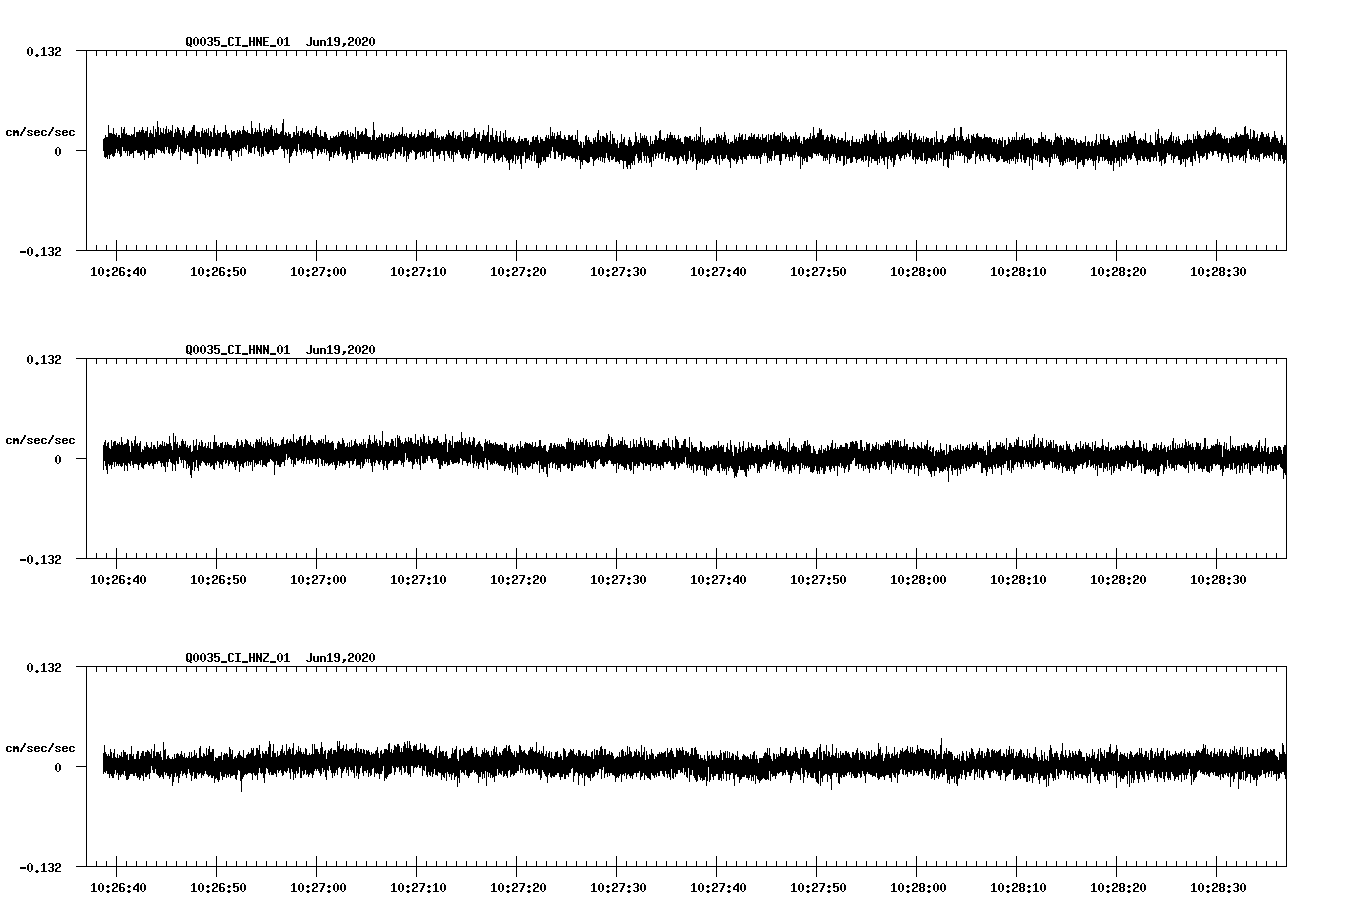Click the 10:27:10 time label on HNN axis

pyautogui.click(x=418, y=580)
